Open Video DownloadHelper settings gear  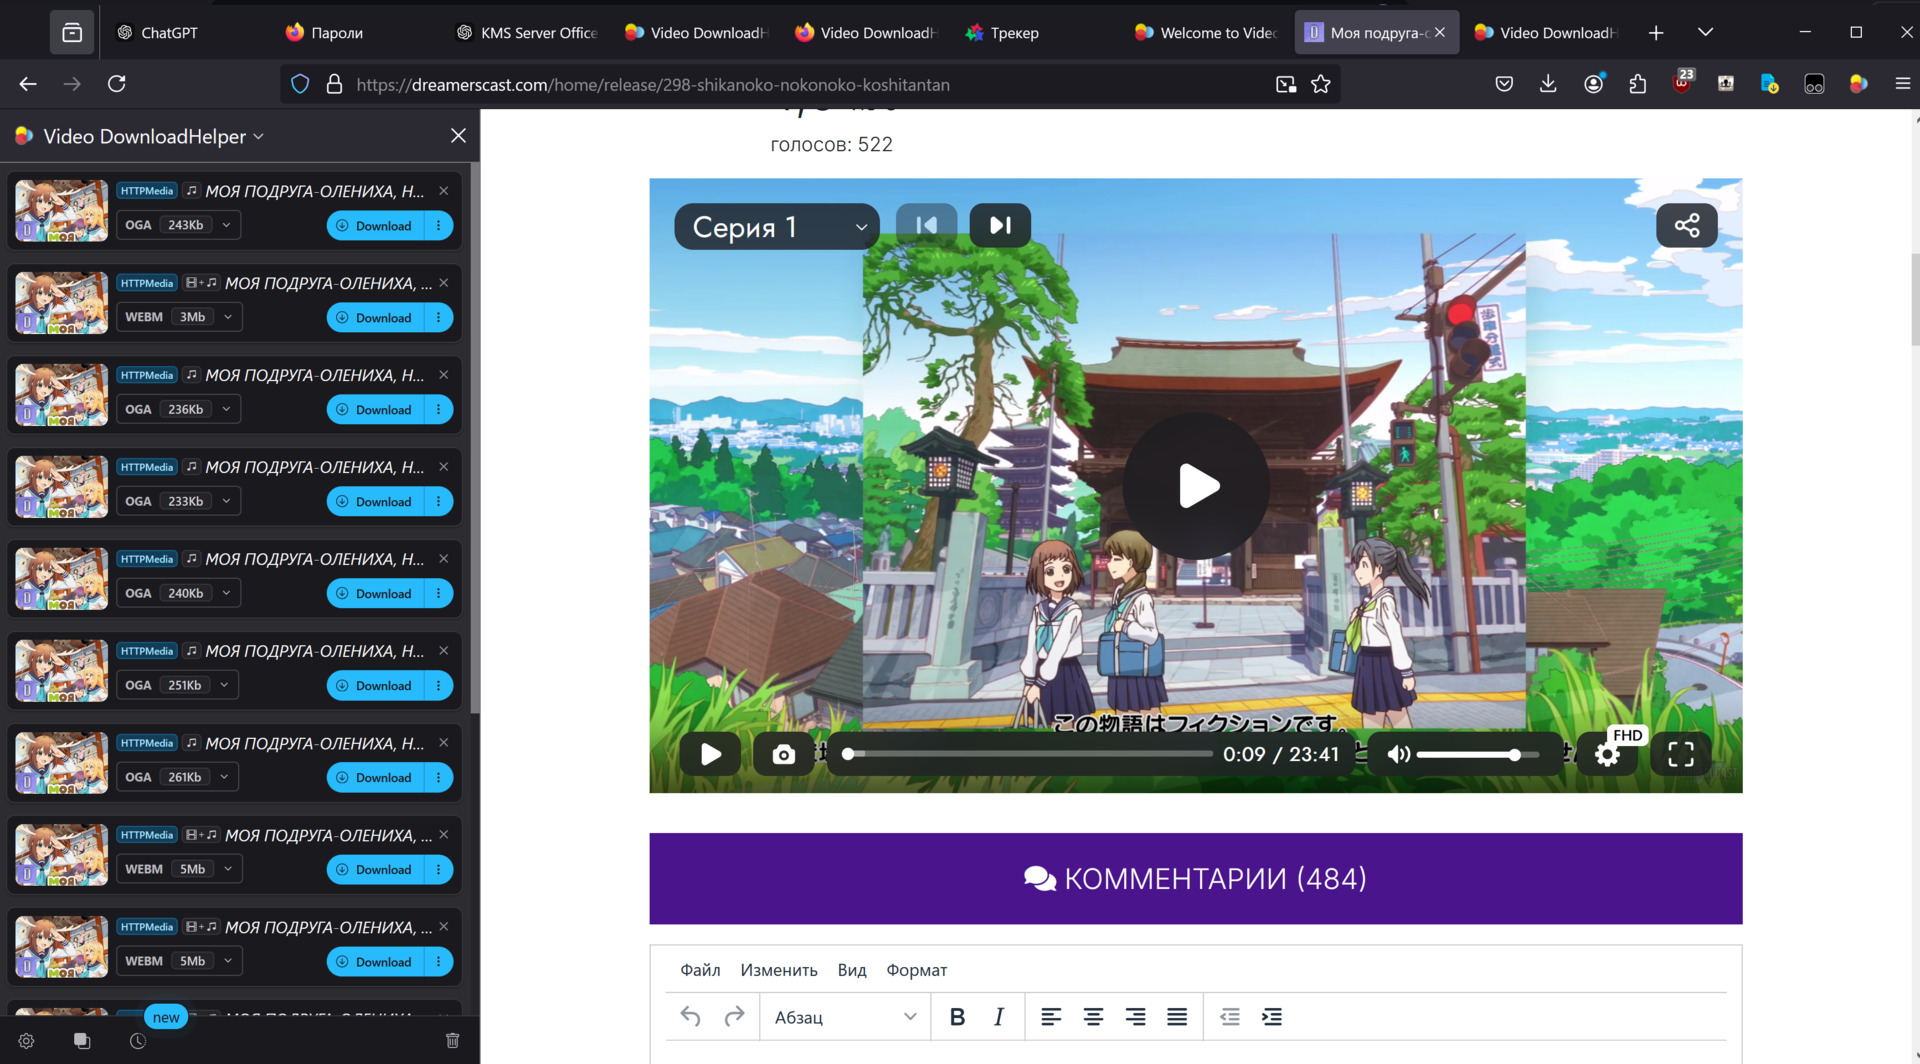27,1041
